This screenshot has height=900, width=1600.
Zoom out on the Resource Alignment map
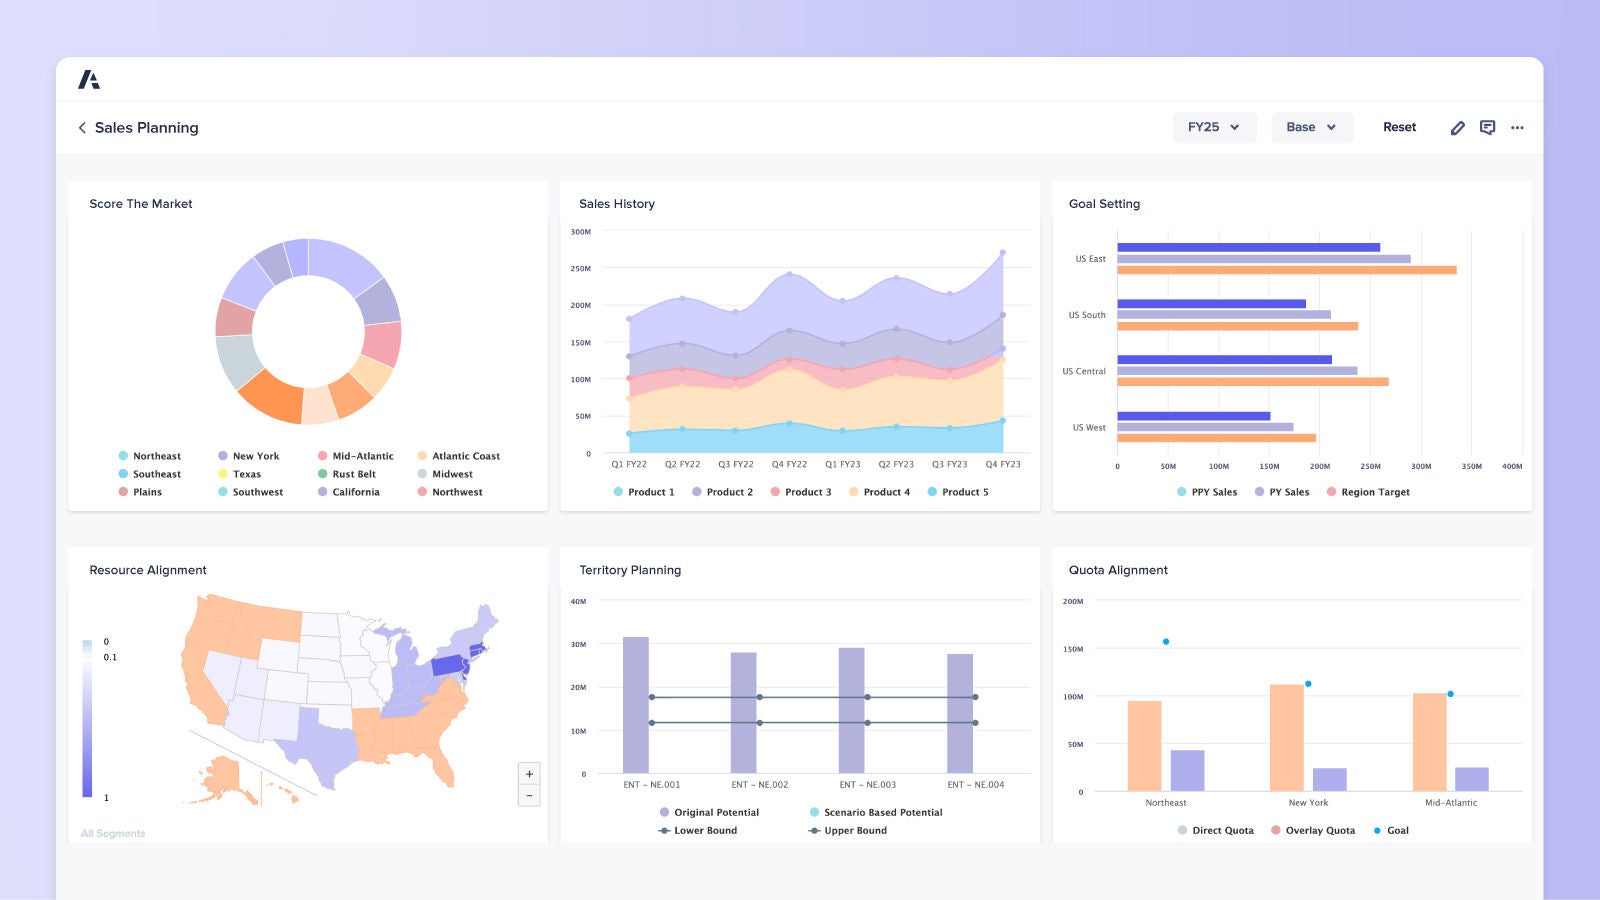(x=529, y=795)
